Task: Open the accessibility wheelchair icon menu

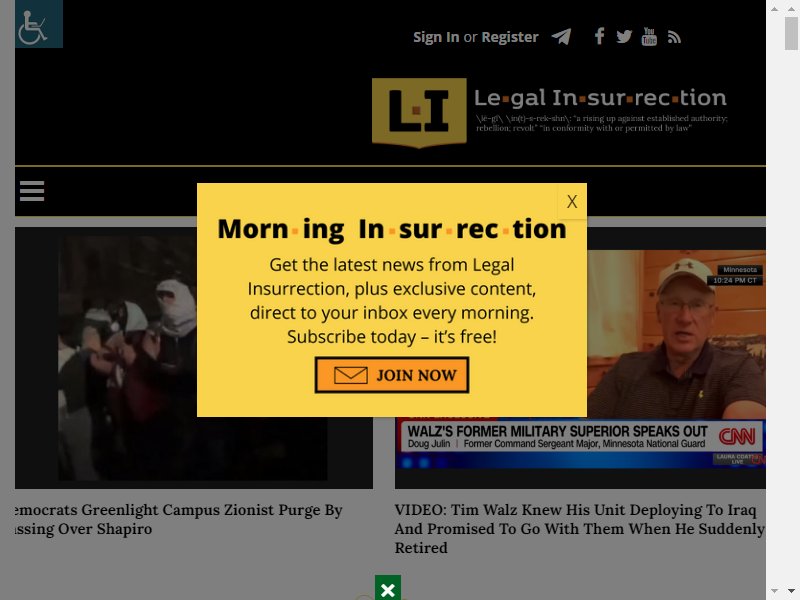Action: point(39,24)
